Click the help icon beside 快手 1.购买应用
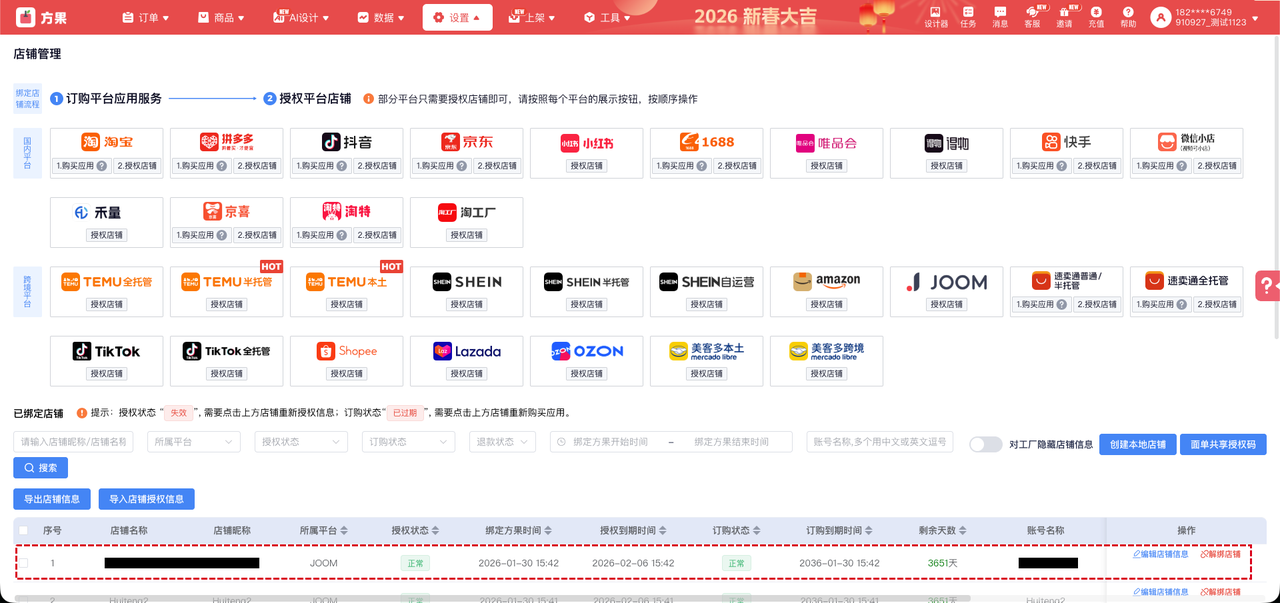Viewport: 1280px width, 603px height. point(1061,166)
